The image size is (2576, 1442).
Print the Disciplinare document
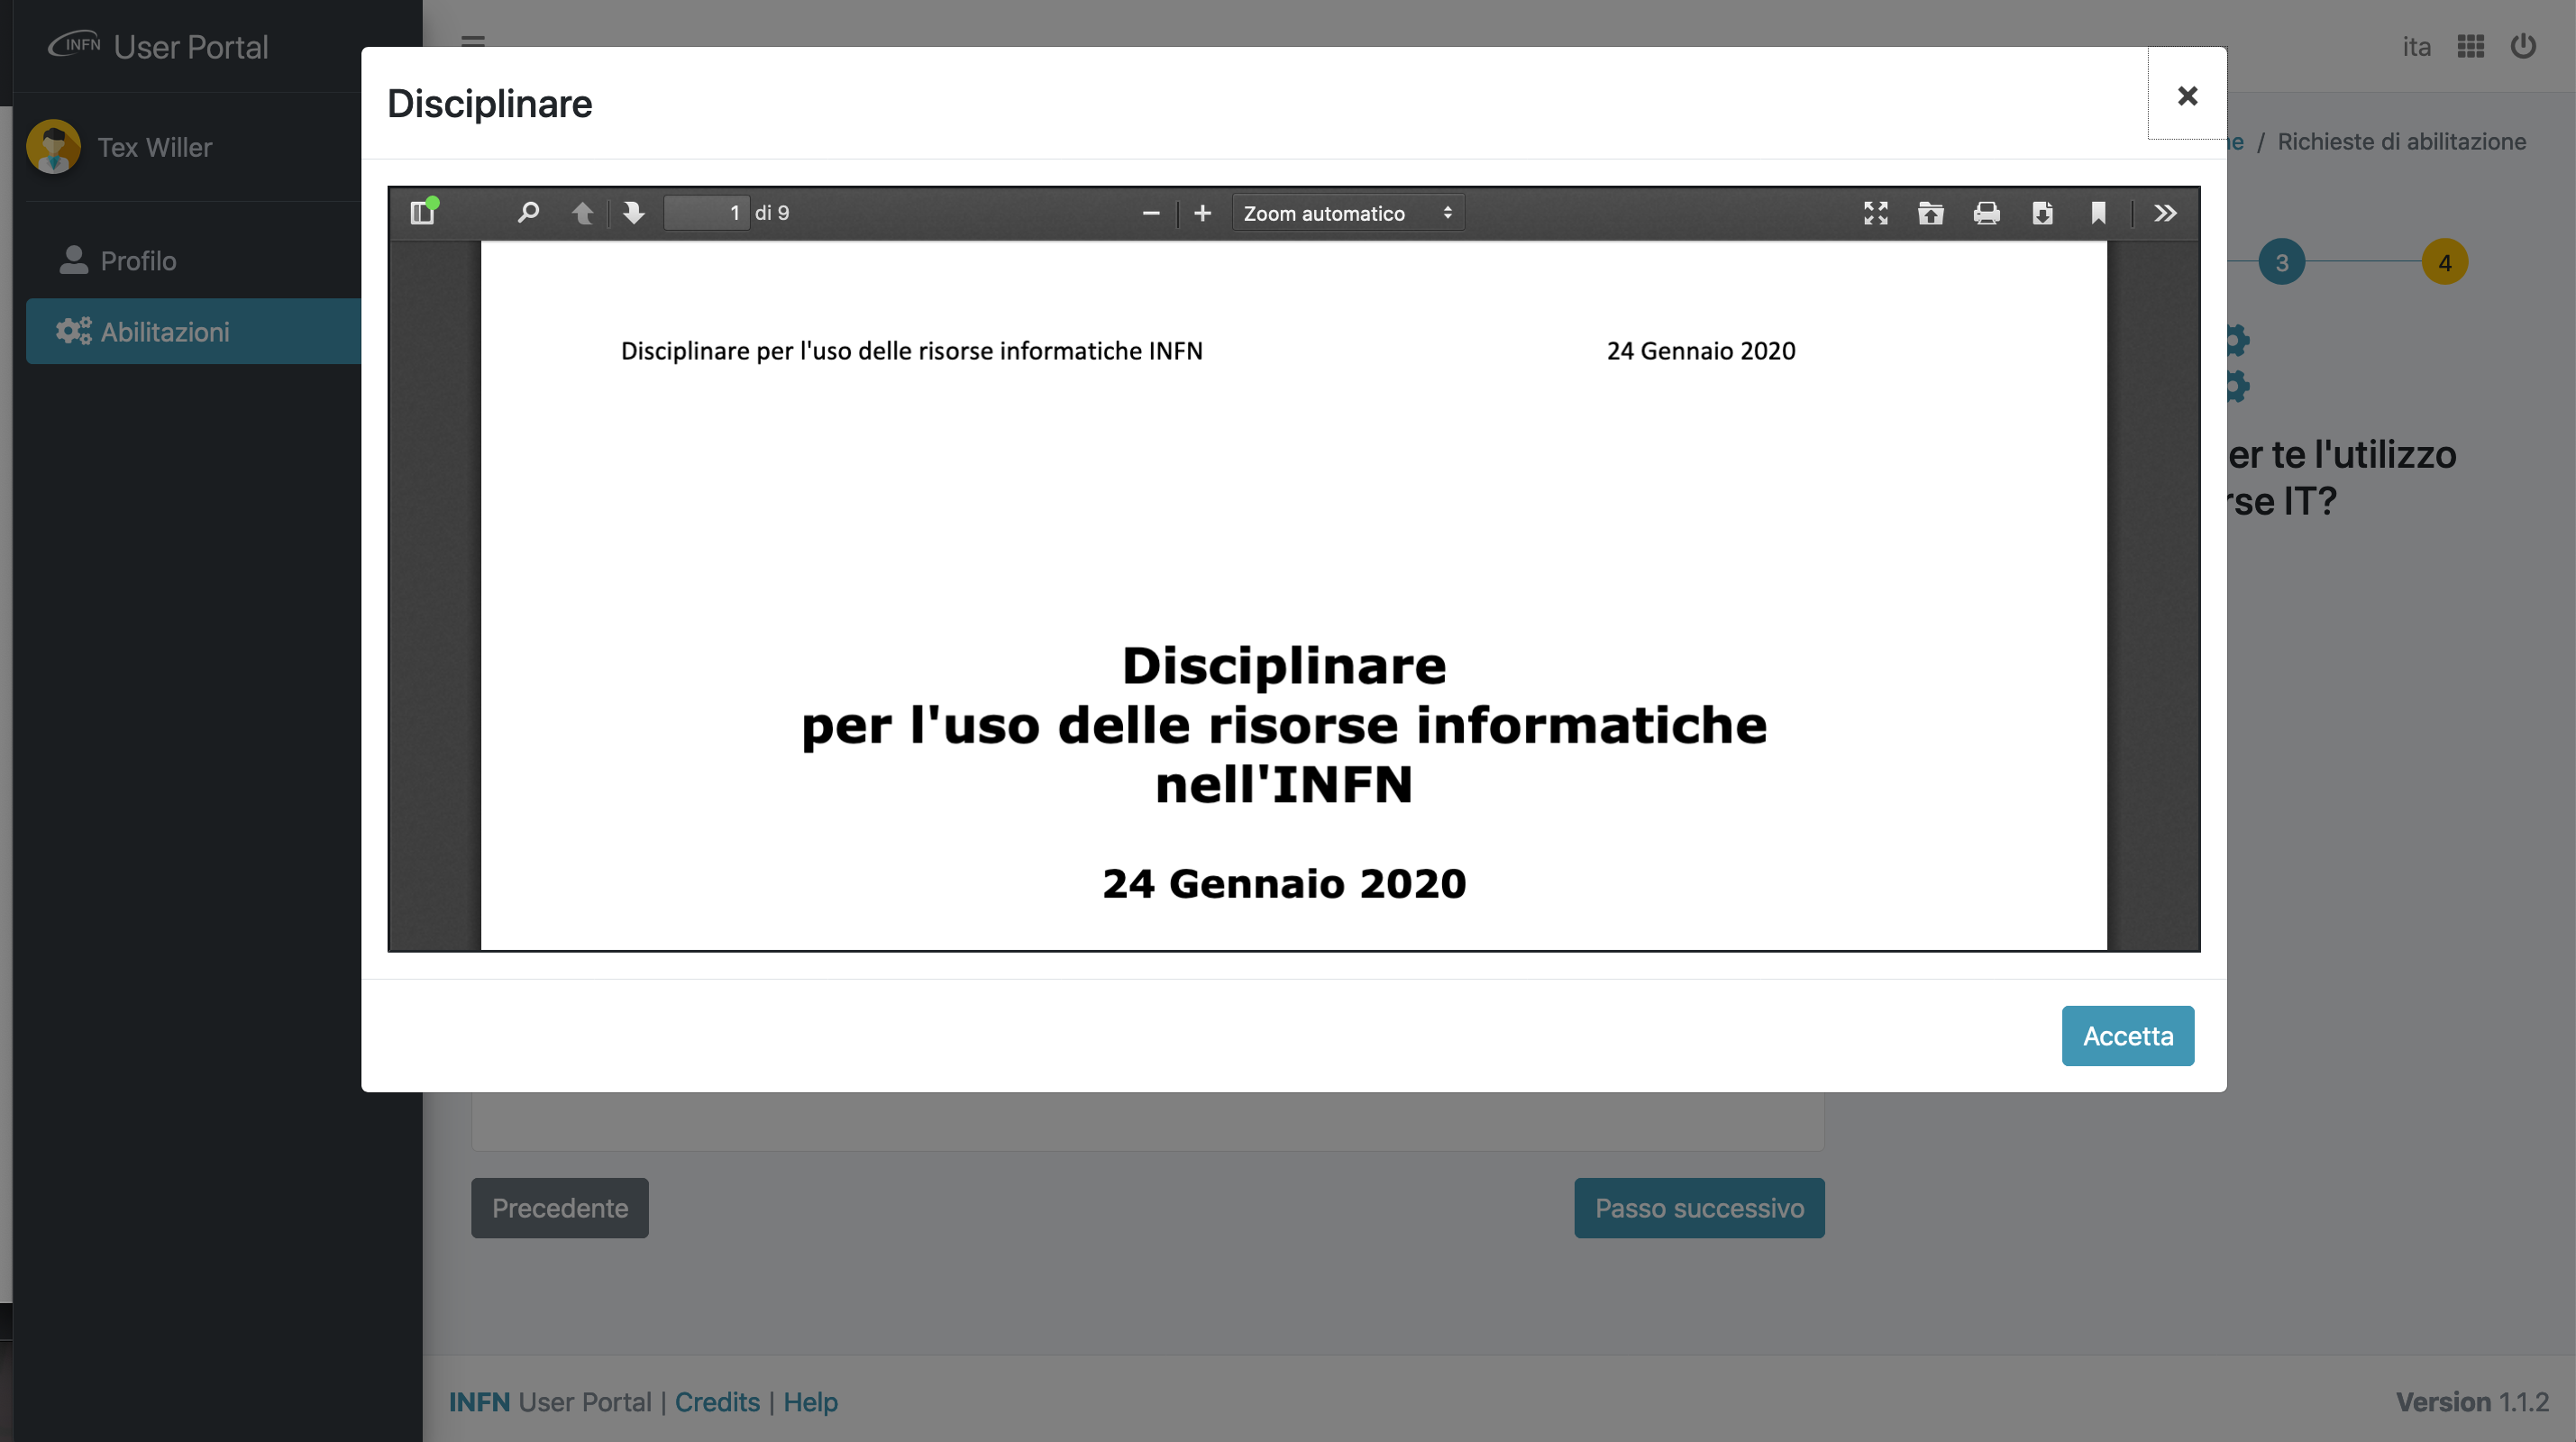click(1987, 213)
